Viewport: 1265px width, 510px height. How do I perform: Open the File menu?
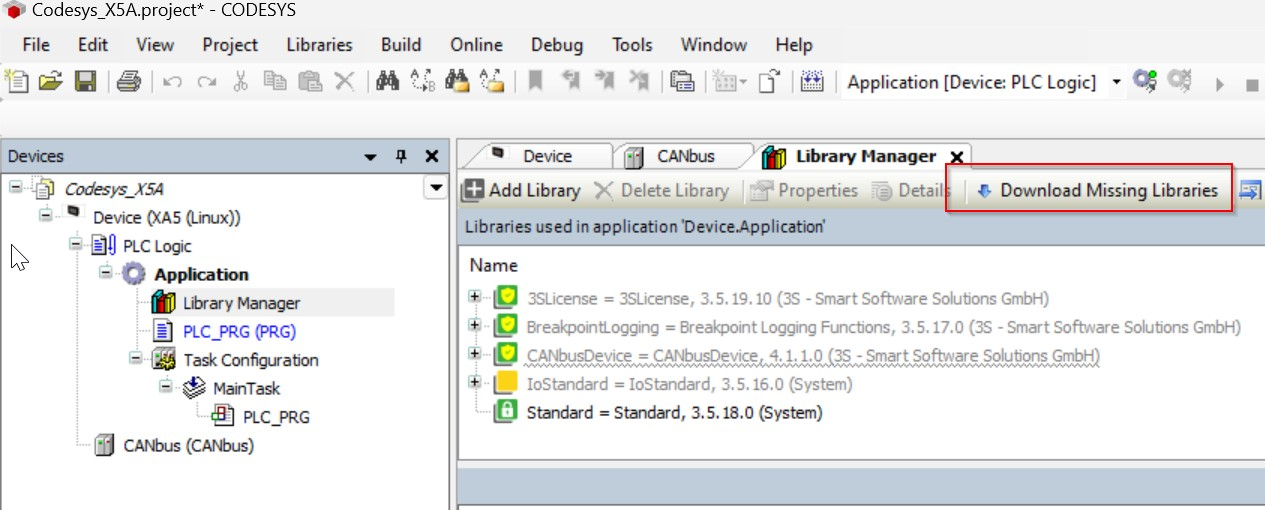[36, 45]
